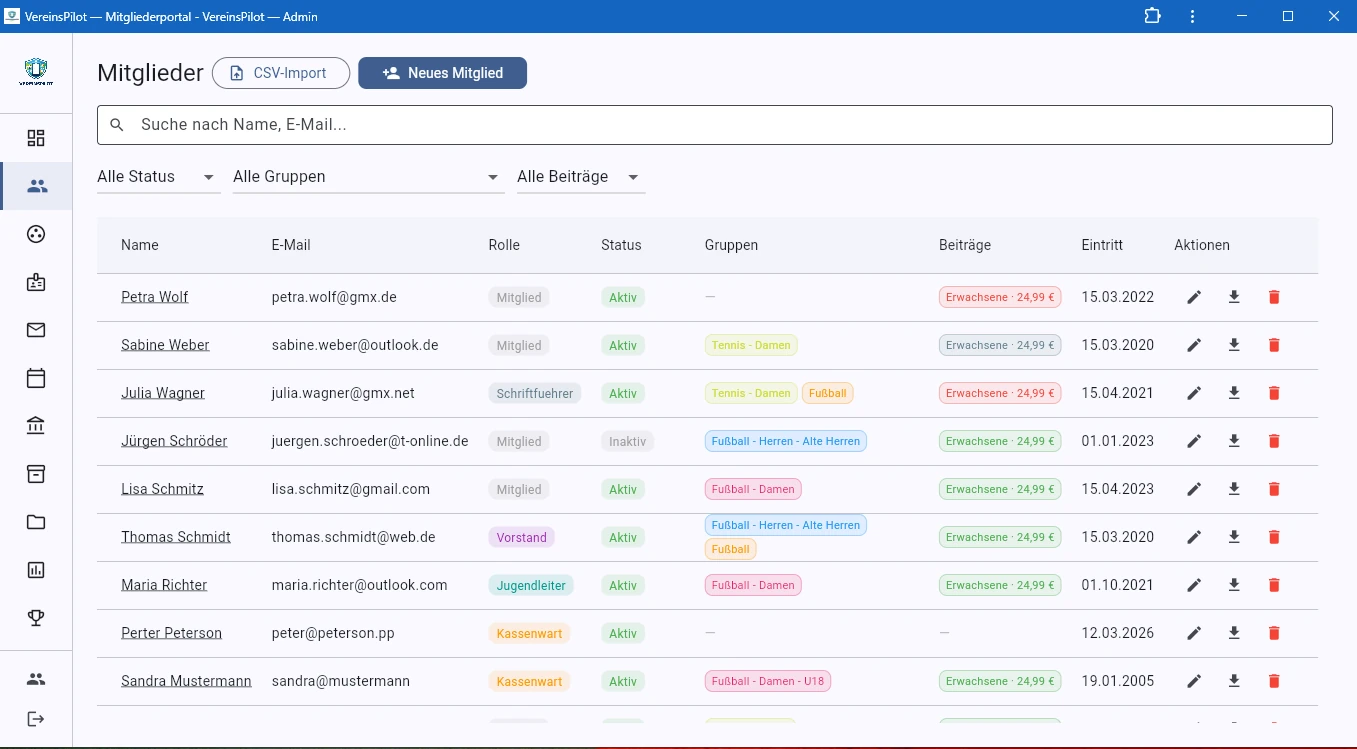Open the statistics chart icon in the sidebar
1357x749 pixels.
(x=36, y=570)
